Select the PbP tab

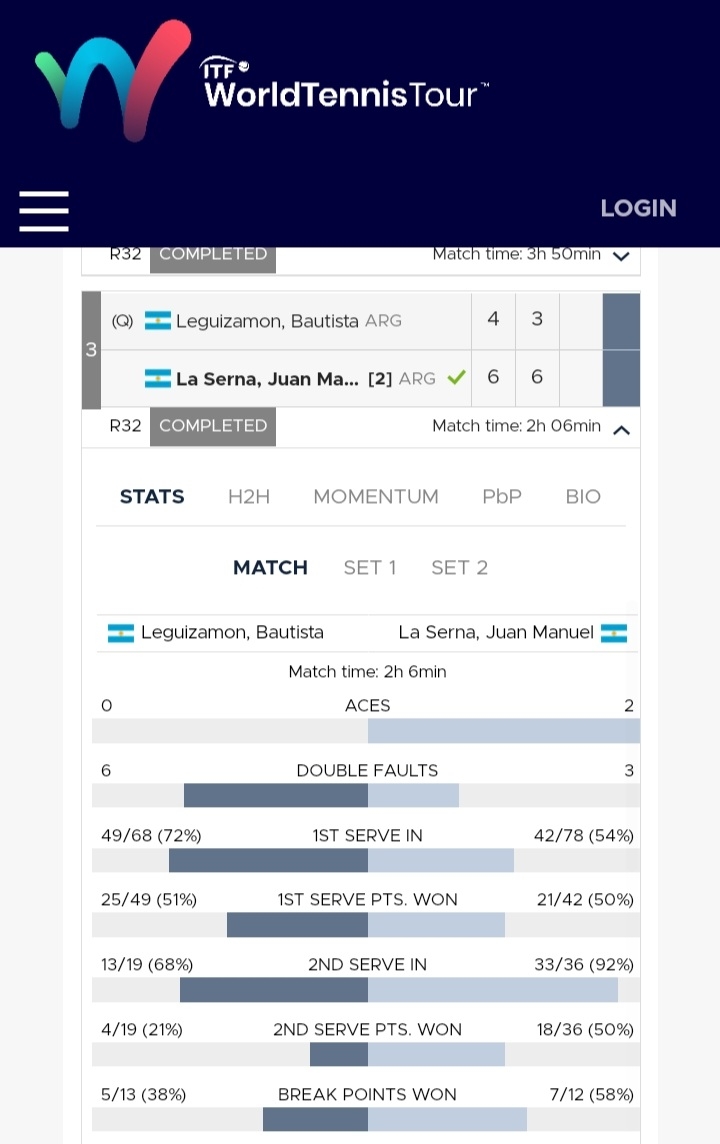(502, 497)
